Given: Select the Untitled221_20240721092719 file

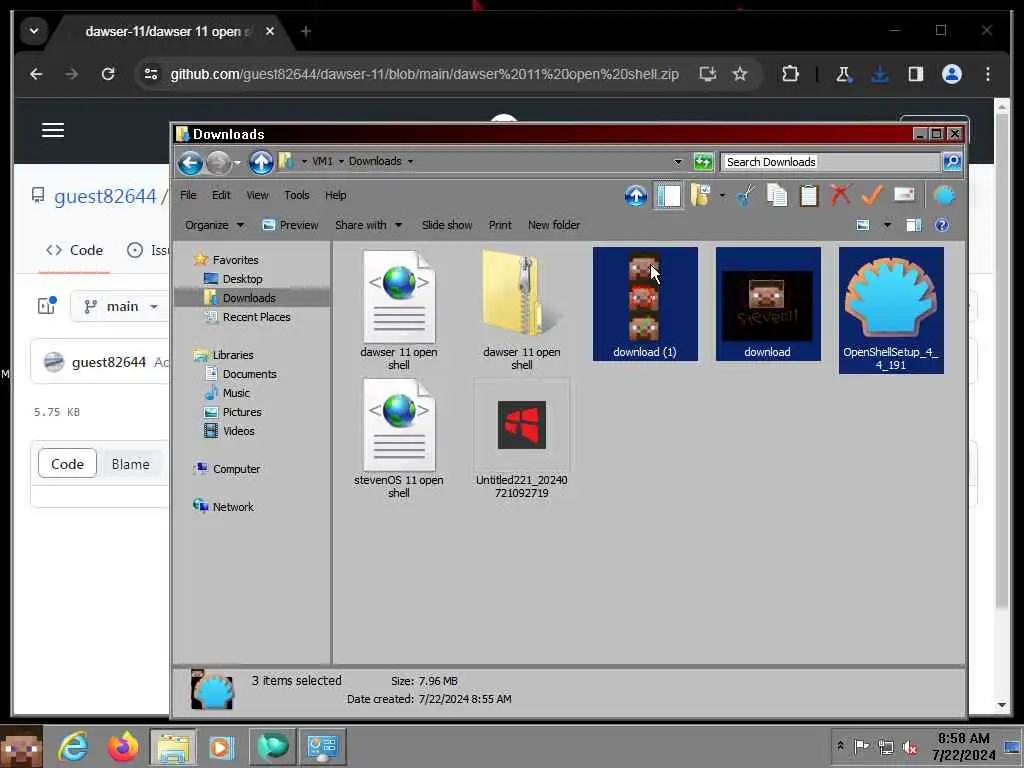Looking at the screenshot, I should 521,439.
